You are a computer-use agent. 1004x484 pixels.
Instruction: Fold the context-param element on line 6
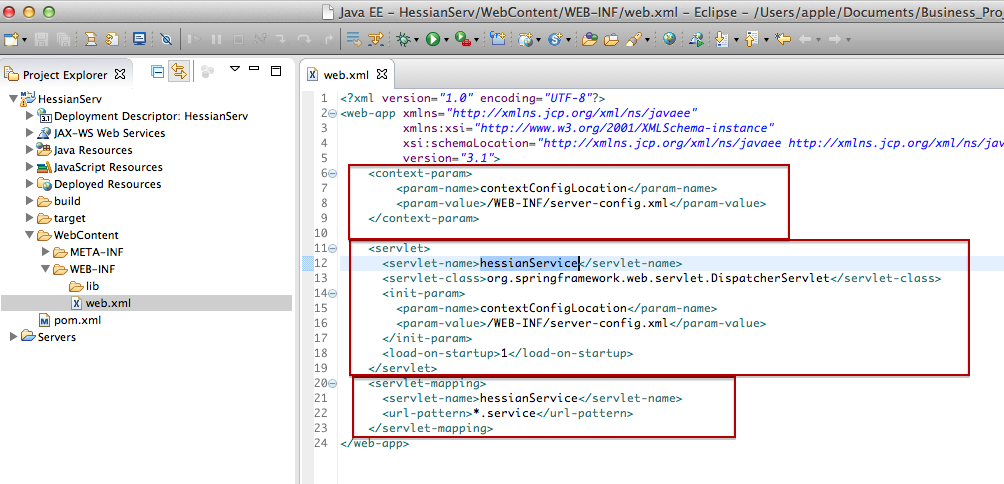point(332,173)
